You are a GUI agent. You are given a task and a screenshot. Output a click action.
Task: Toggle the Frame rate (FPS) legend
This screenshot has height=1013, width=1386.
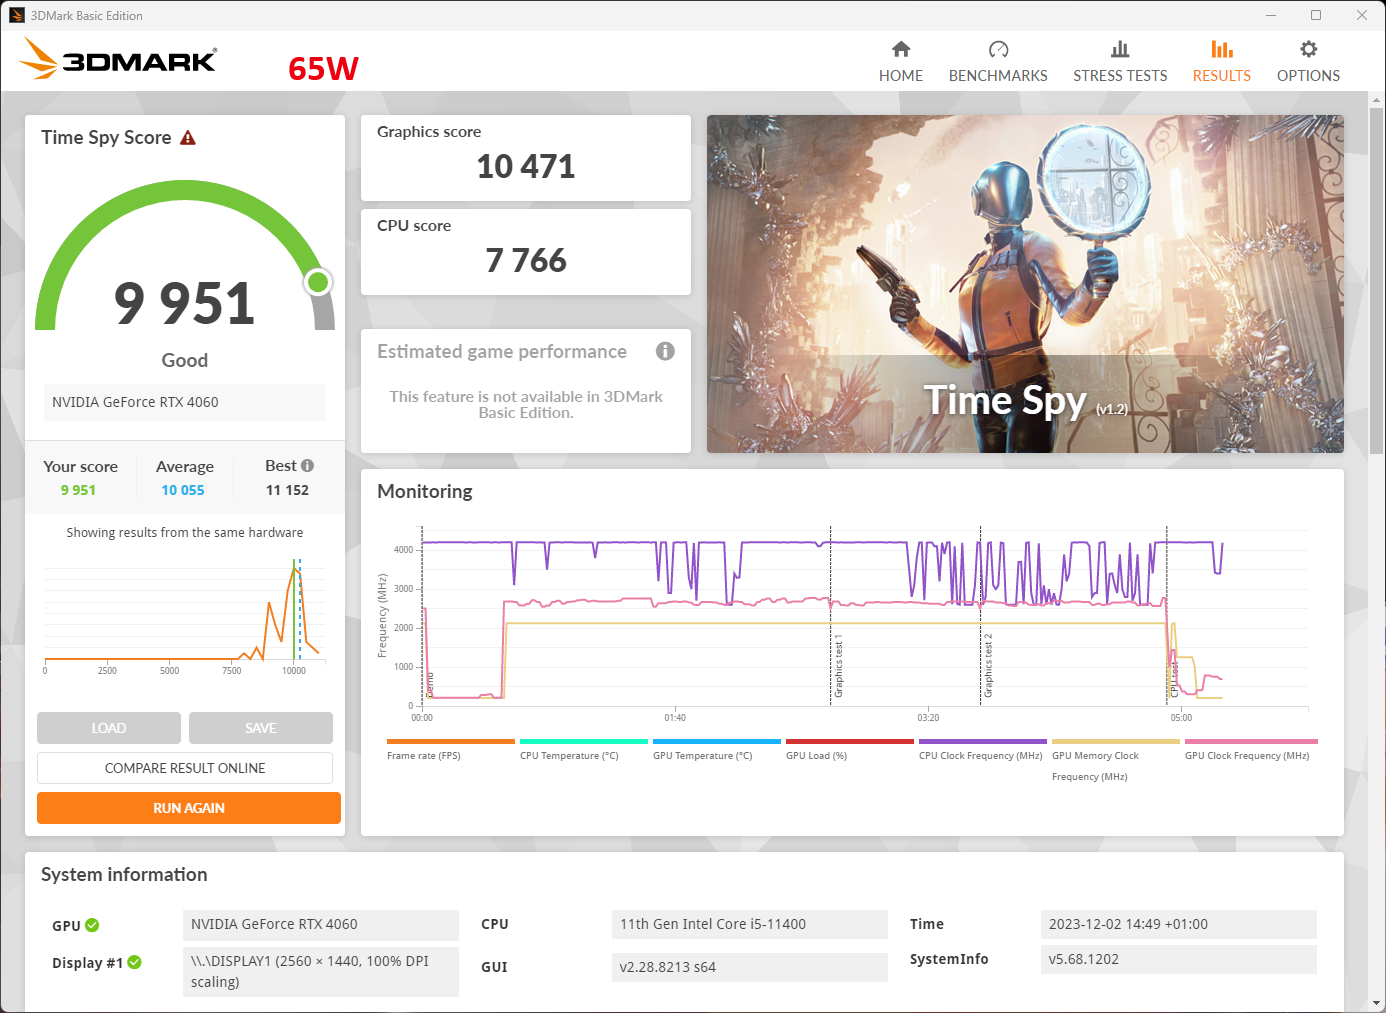[x=424, y=756]
